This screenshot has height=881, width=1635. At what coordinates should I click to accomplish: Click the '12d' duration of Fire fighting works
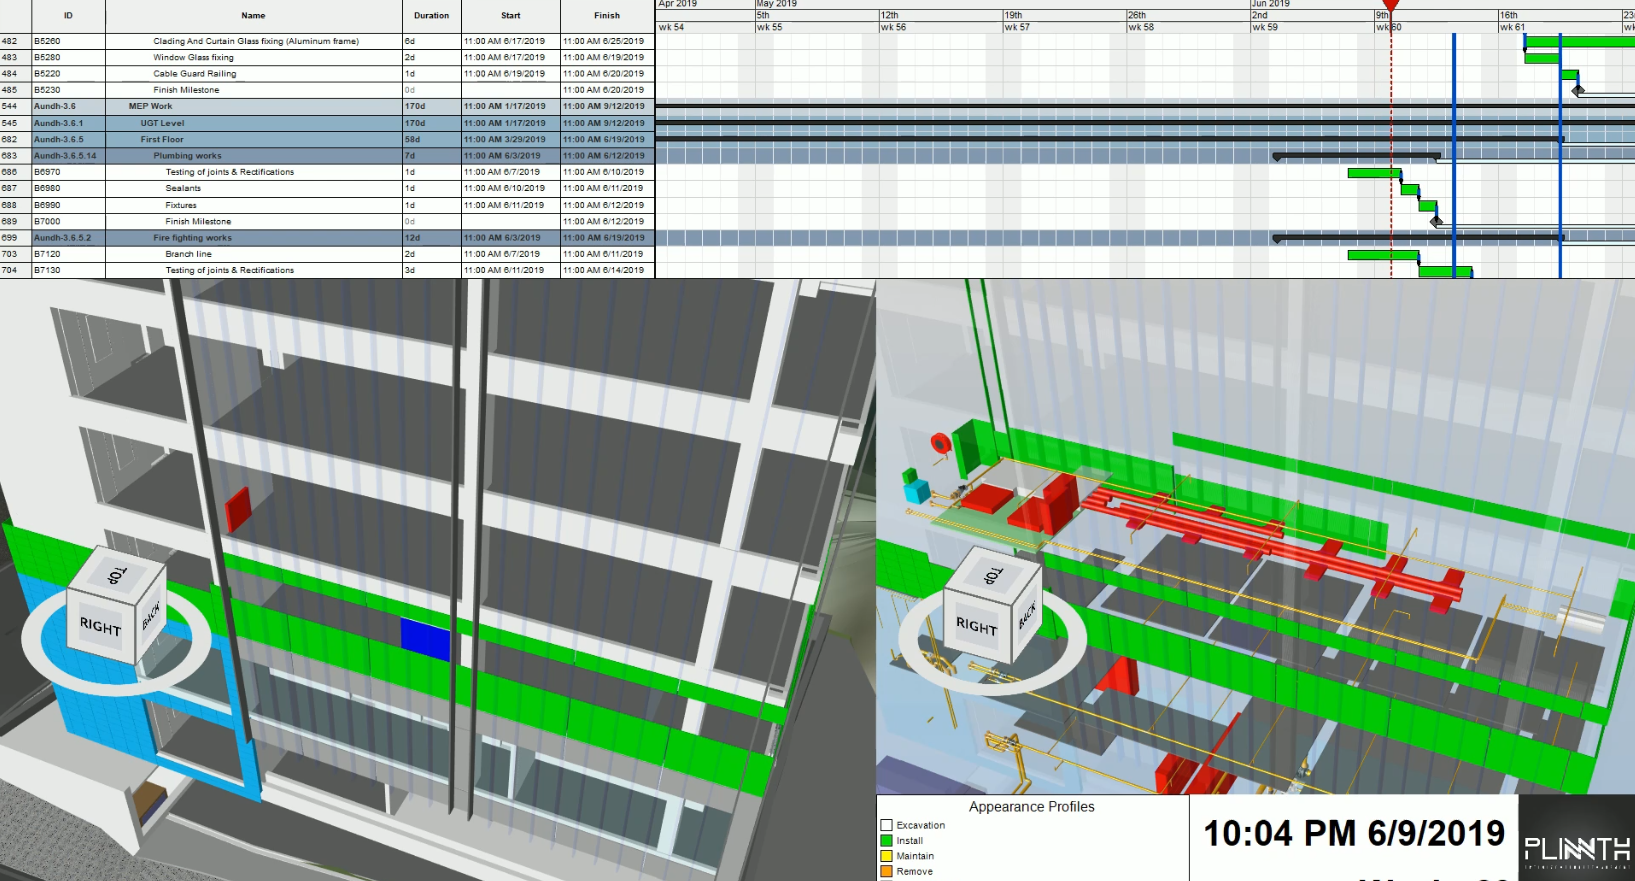pyautogui.click(x=412, y=238)
